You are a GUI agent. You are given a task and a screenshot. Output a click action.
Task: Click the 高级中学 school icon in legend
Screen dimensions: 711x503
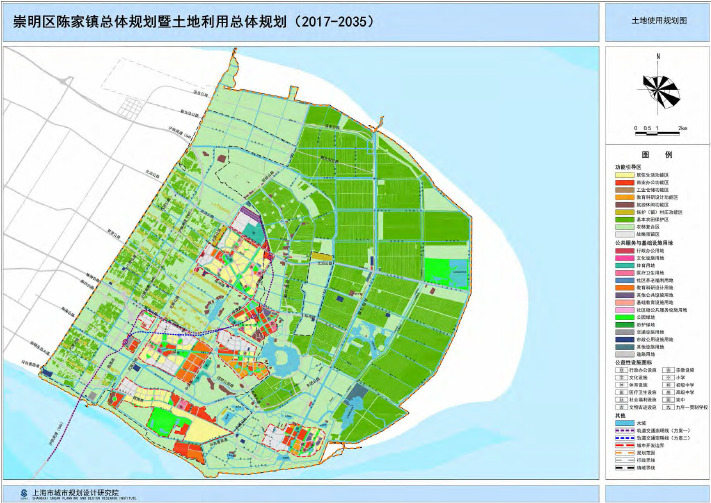click(x=668, y=392)
